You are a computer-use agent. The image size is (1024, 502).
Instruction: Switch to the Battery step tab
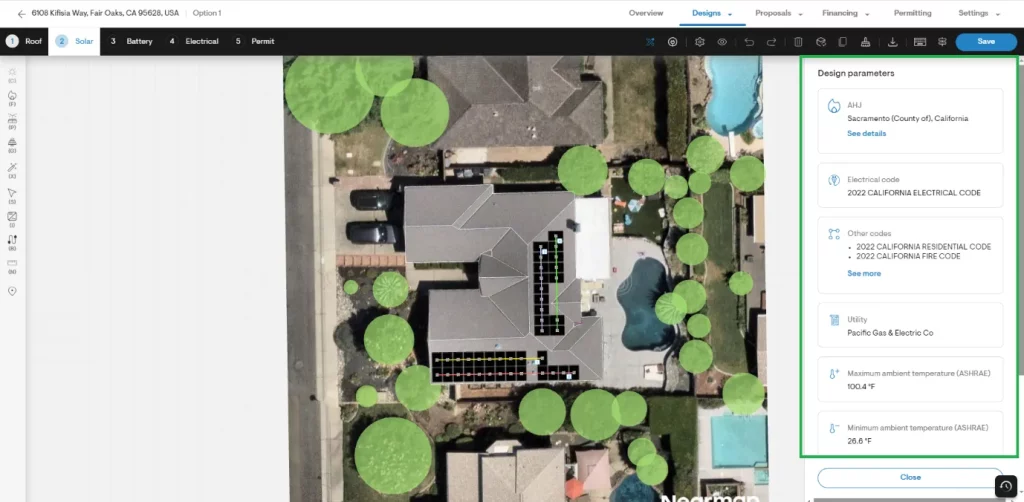point(131,41)
